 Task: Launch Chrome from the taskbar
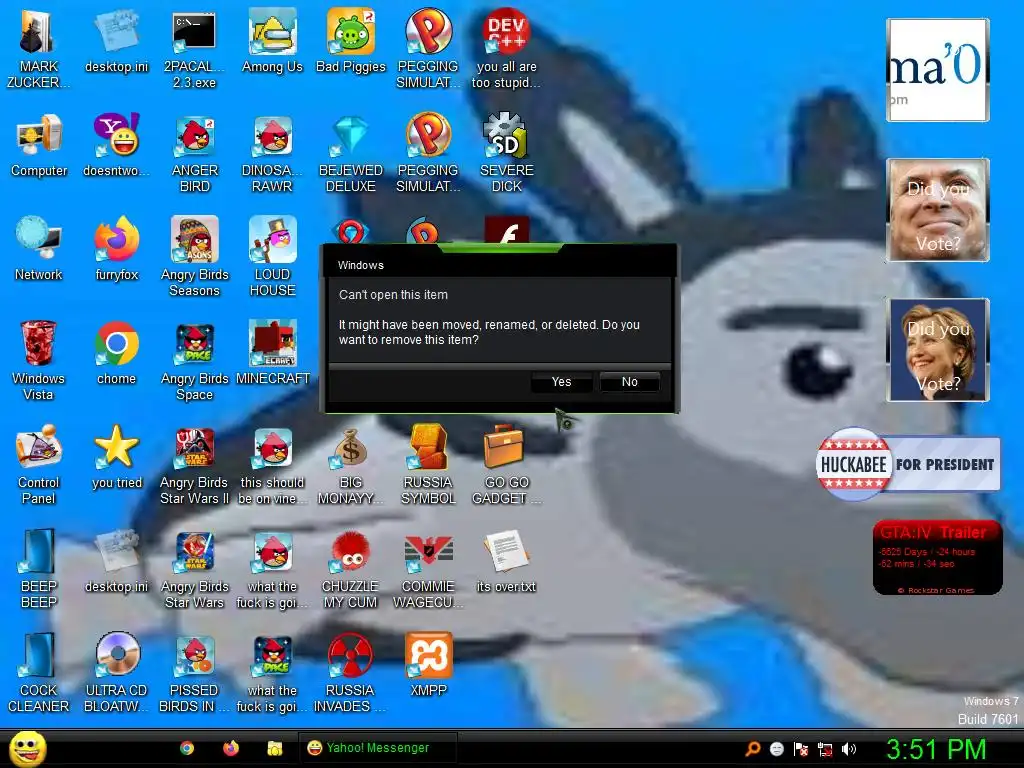(187, 748)
